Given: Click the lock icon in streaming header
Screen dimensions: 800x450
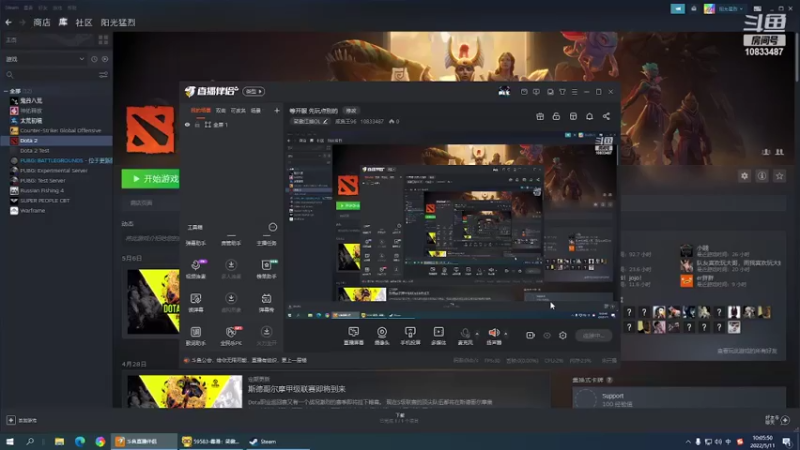Looking at the screenshot, I should pos(556,116).
